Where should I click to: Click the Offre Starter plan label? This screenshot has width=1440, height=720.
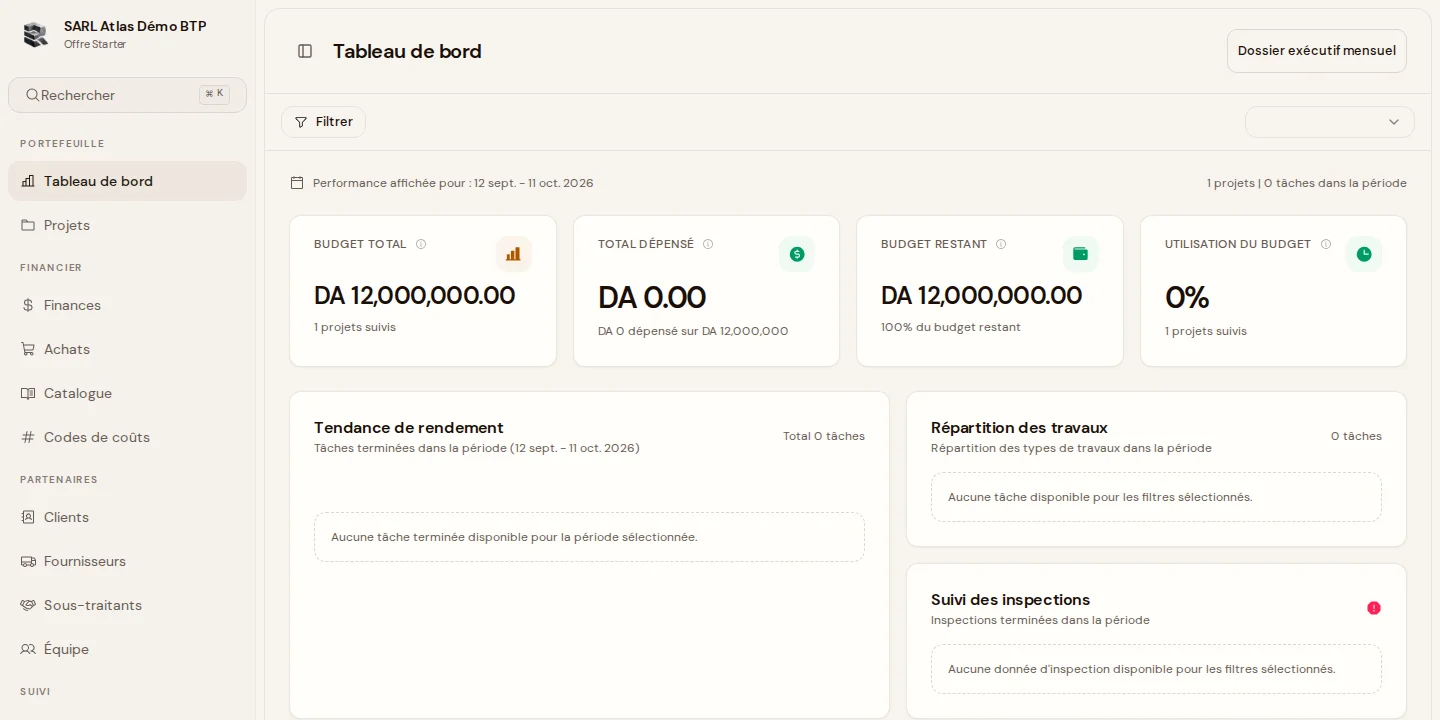click(x=95, y=45)
